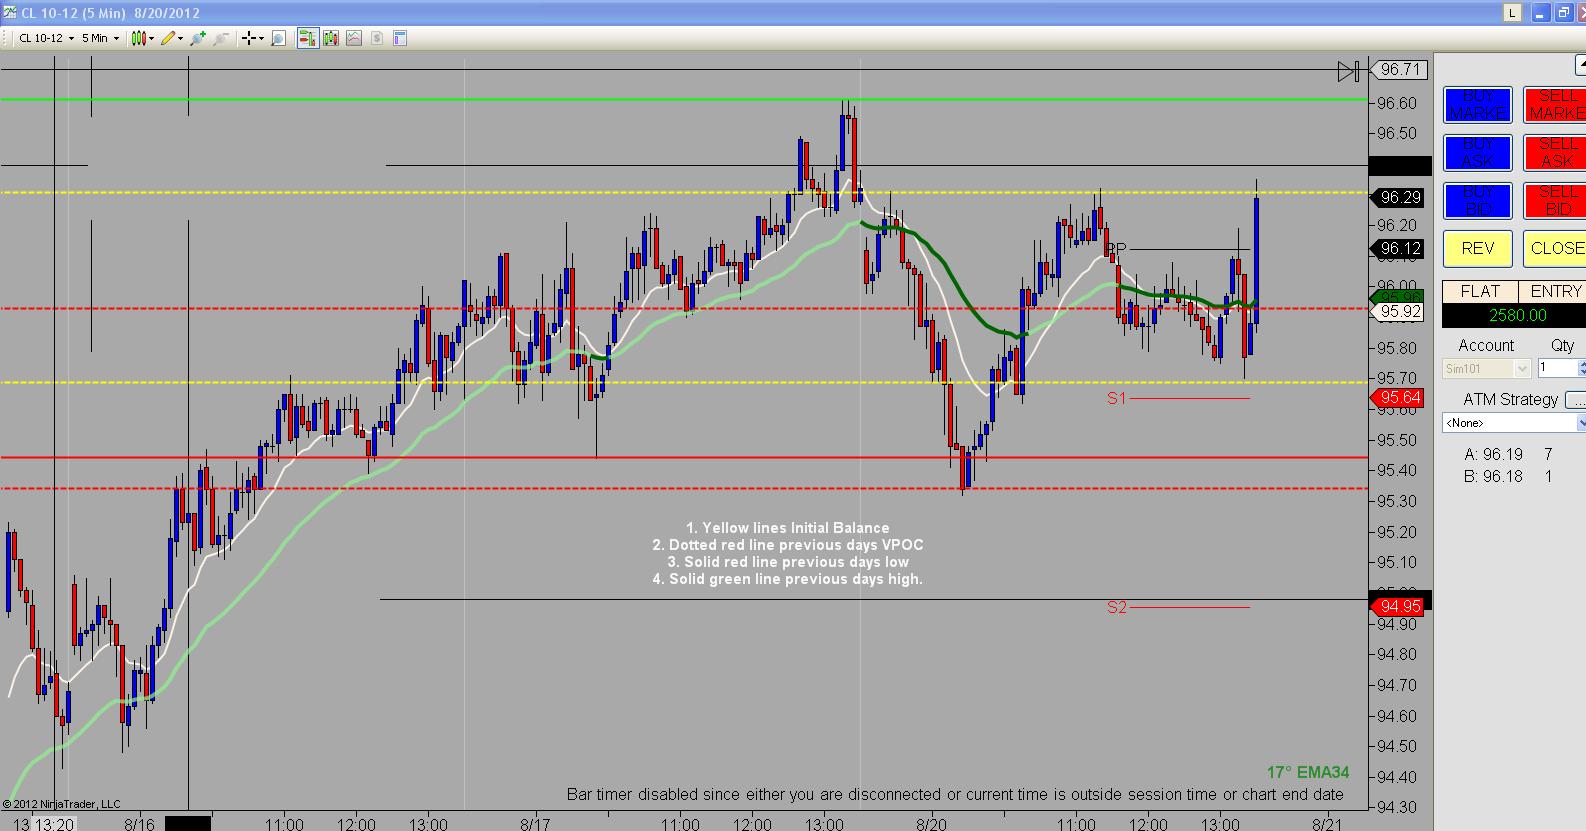
Task: Expand the chart style dropdown arrow
Action: tap(151, 38)
